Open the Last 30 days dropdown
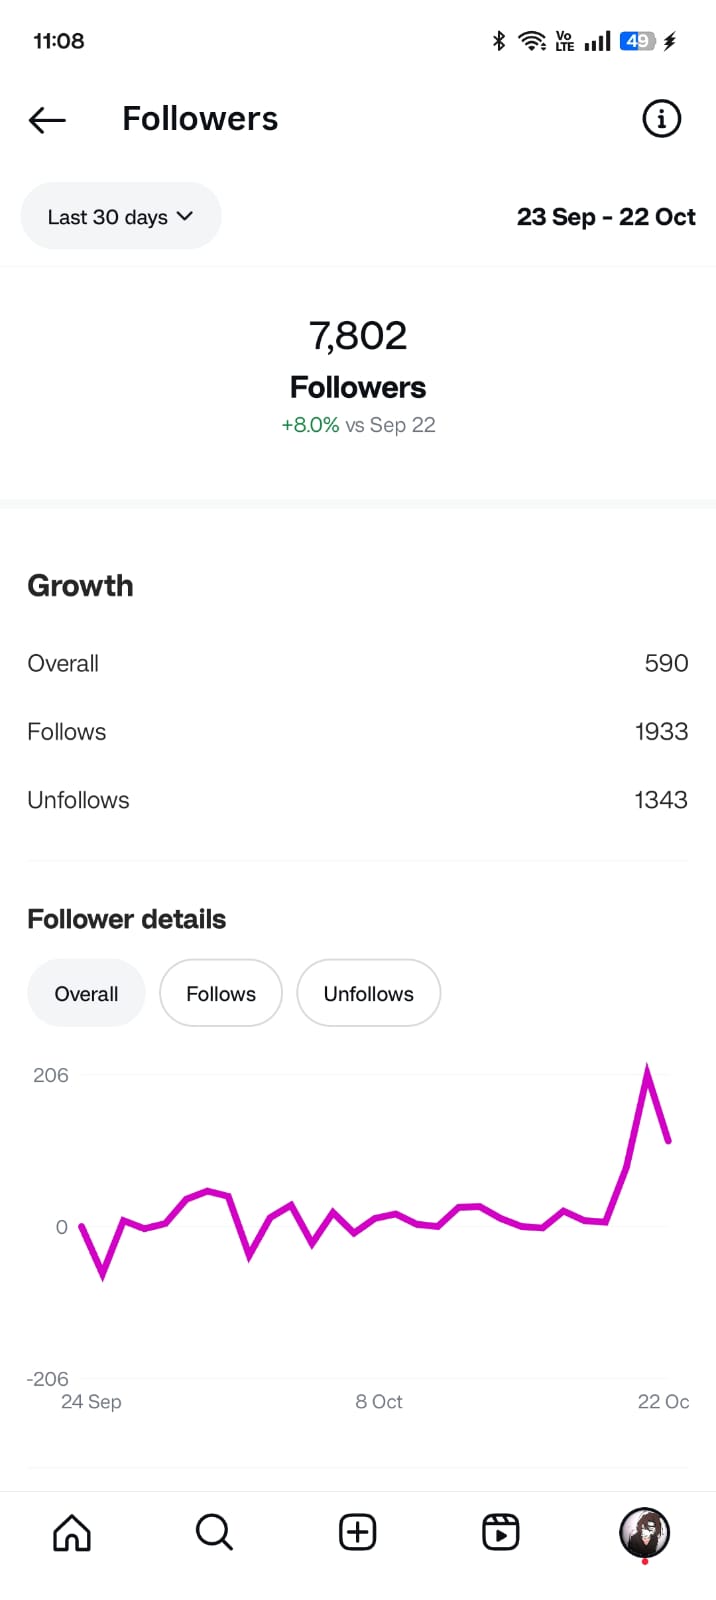 tap(120, 217)
